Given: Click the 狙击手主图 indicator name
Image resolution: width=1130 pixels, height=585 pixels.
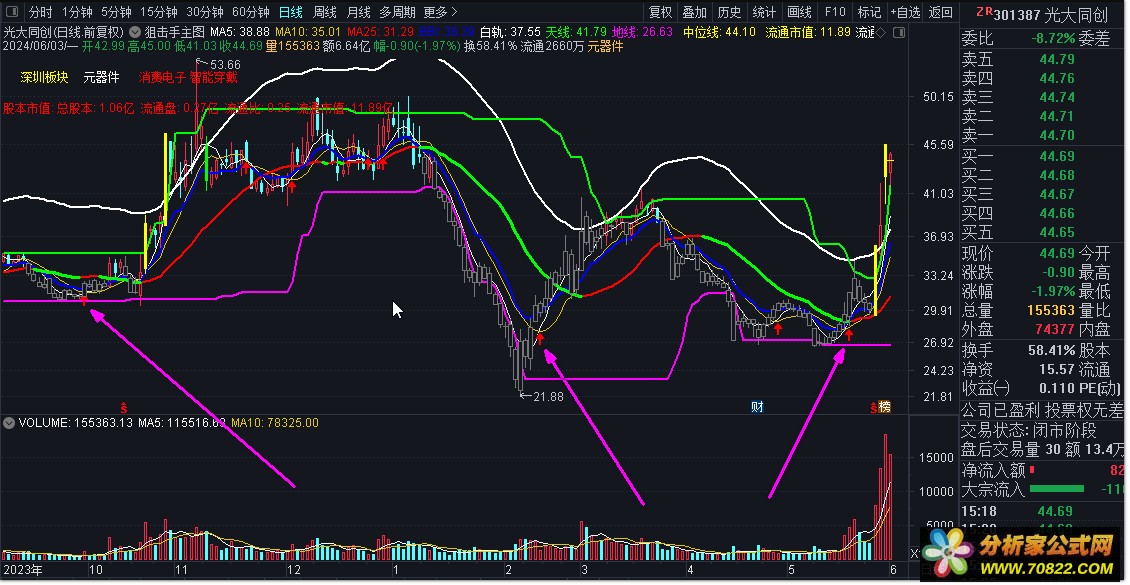Looking at the screenshot, I should pyautogui.click(x=174, y=32).
